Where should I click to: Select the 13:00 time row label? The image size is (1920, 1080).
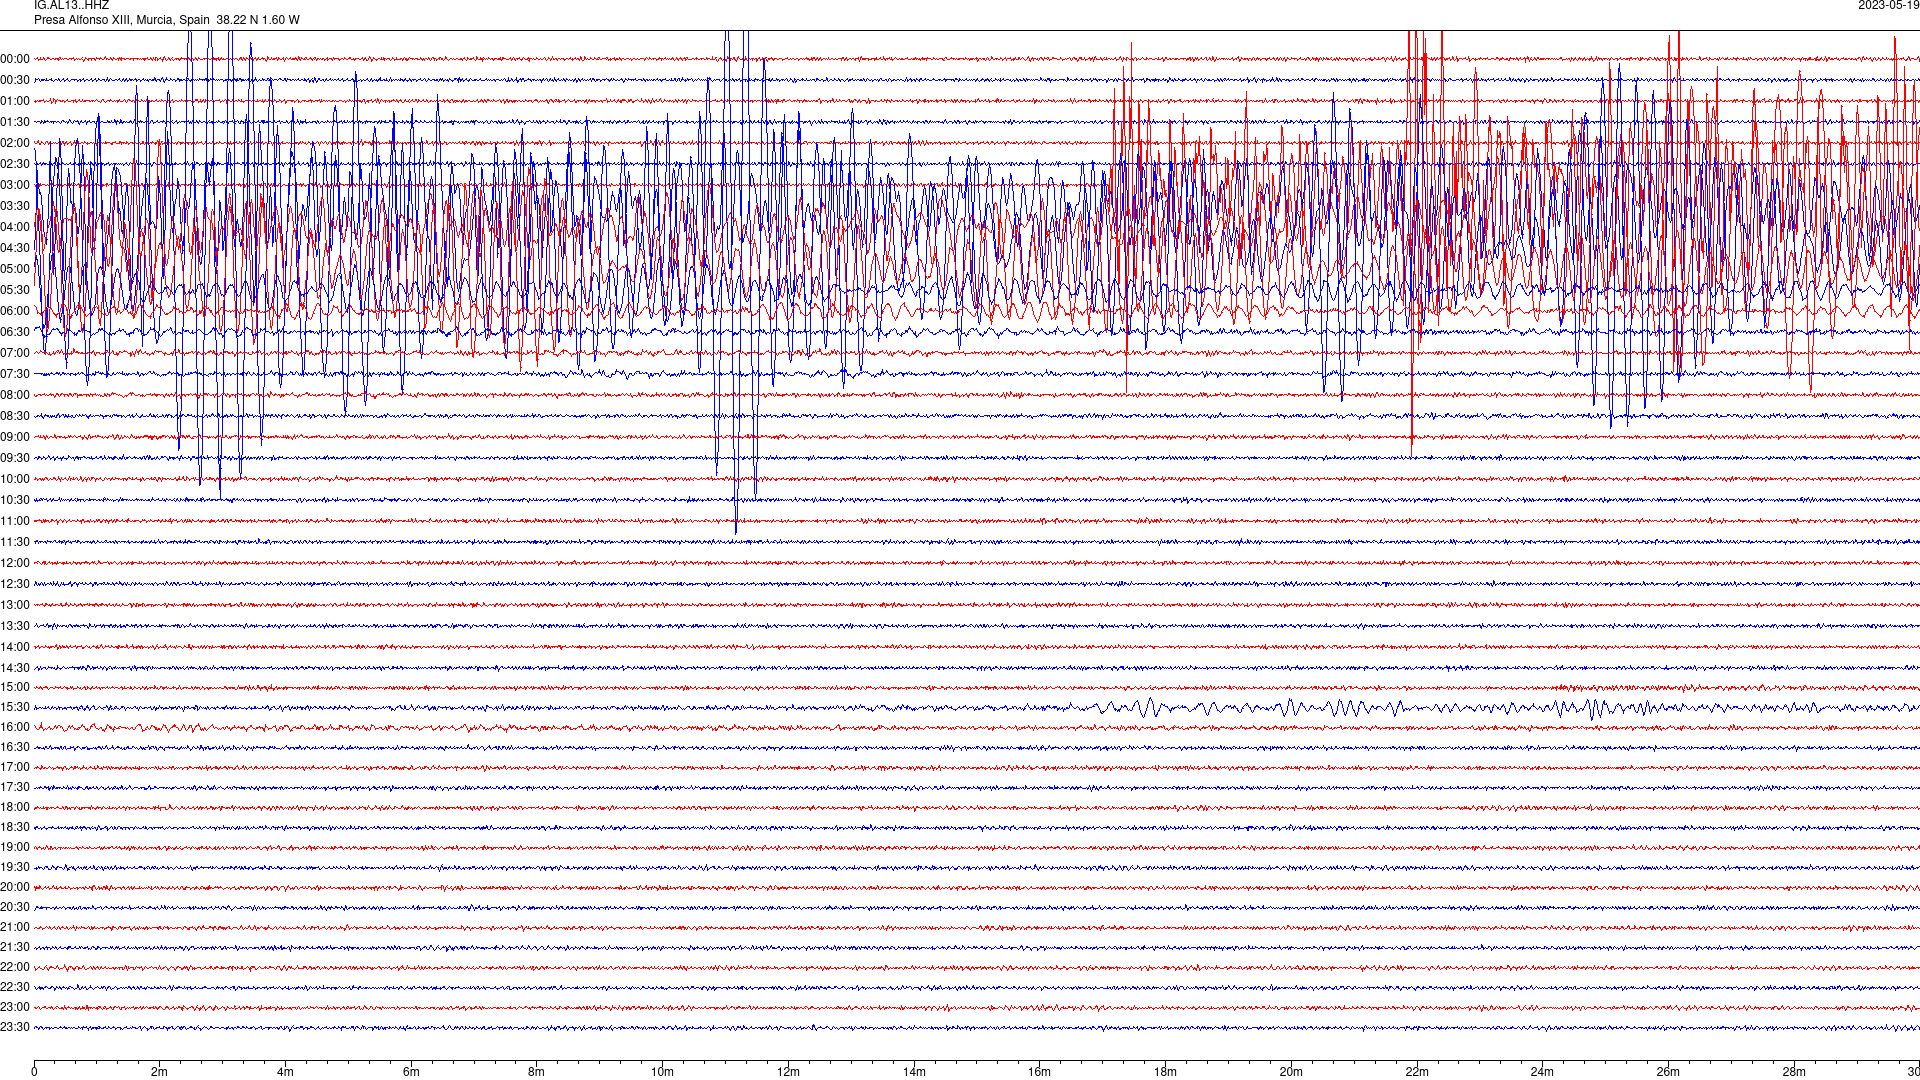click(15, 605)
